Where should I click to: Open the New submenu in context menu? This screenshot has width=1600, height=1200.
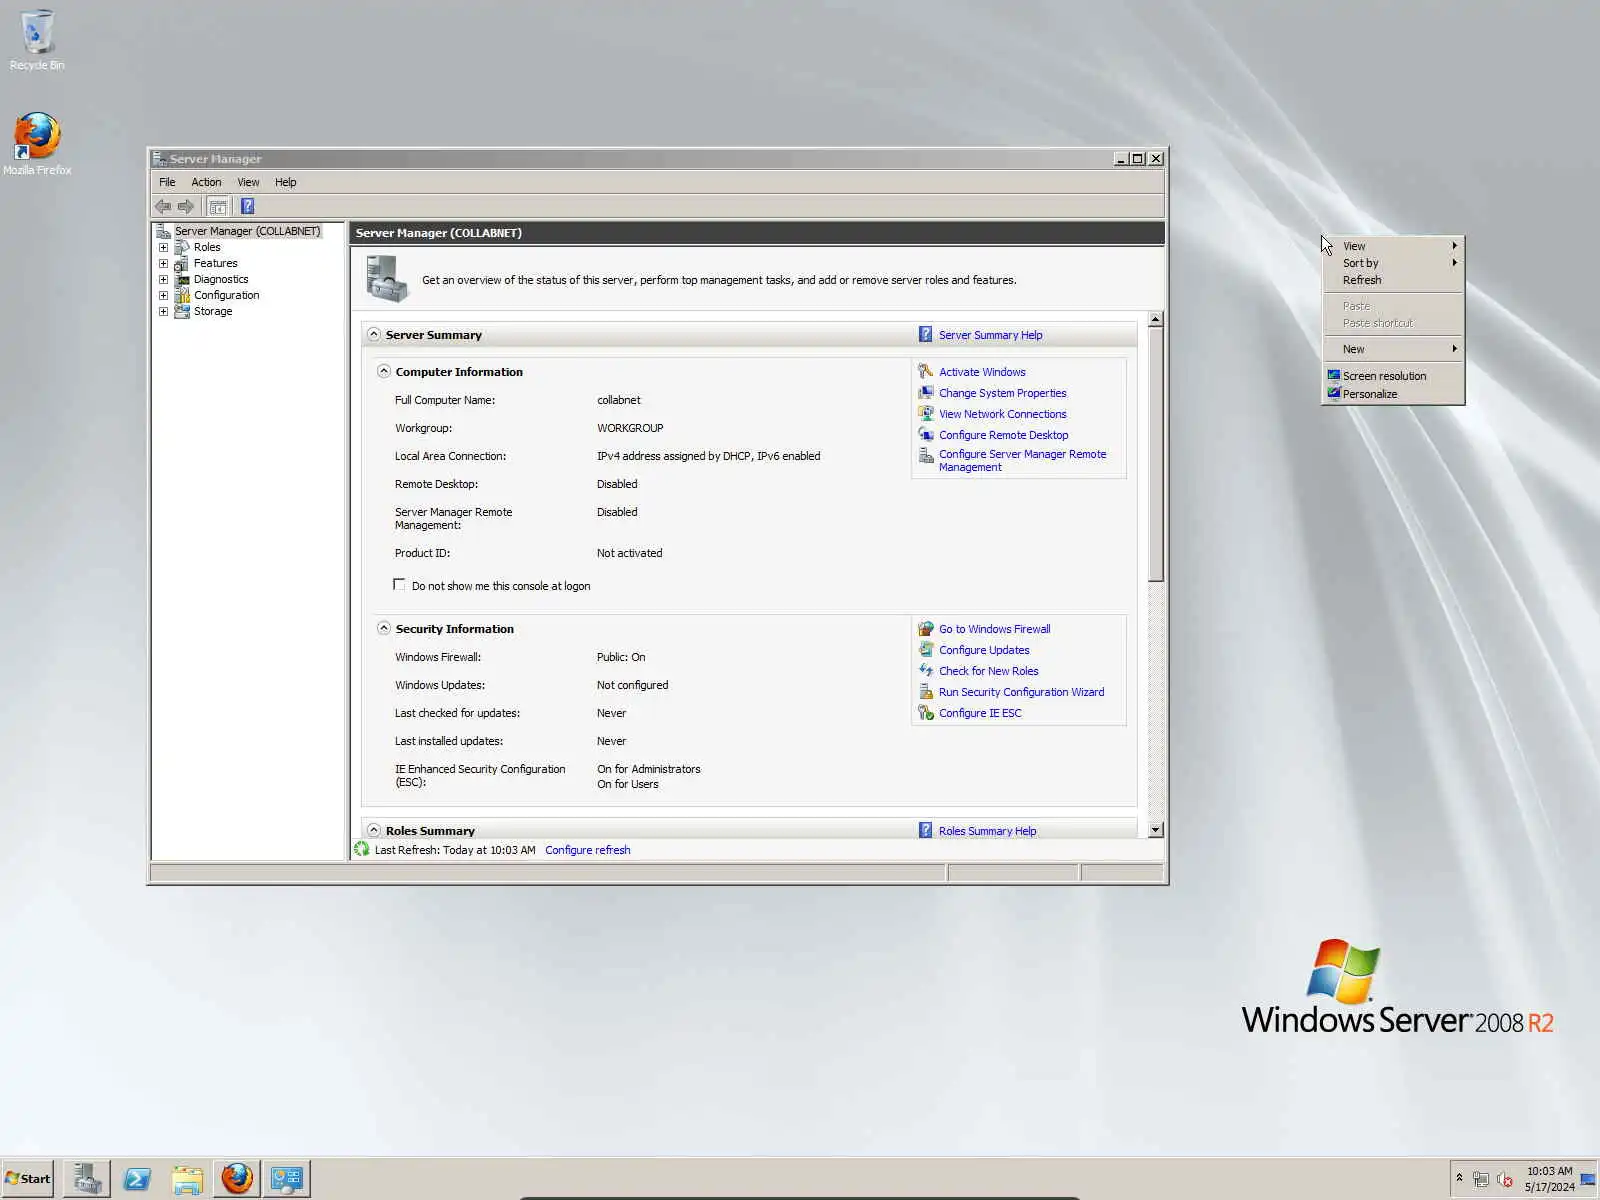click(x=1393, y=349)
